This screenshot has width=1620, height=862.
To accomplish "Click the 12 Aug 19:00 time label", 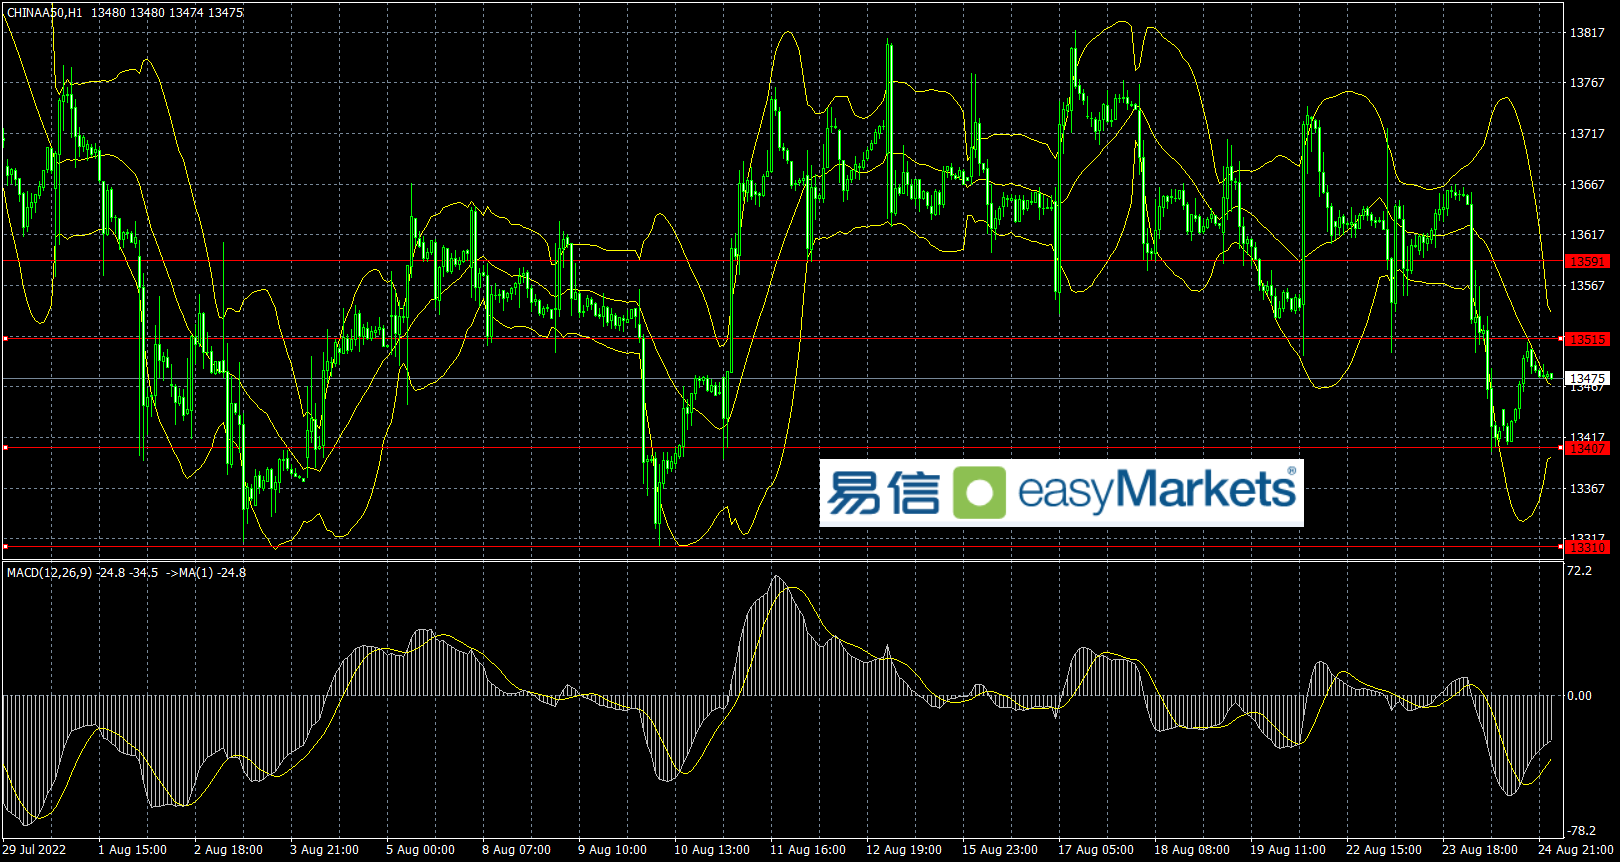I will (904, 849).
